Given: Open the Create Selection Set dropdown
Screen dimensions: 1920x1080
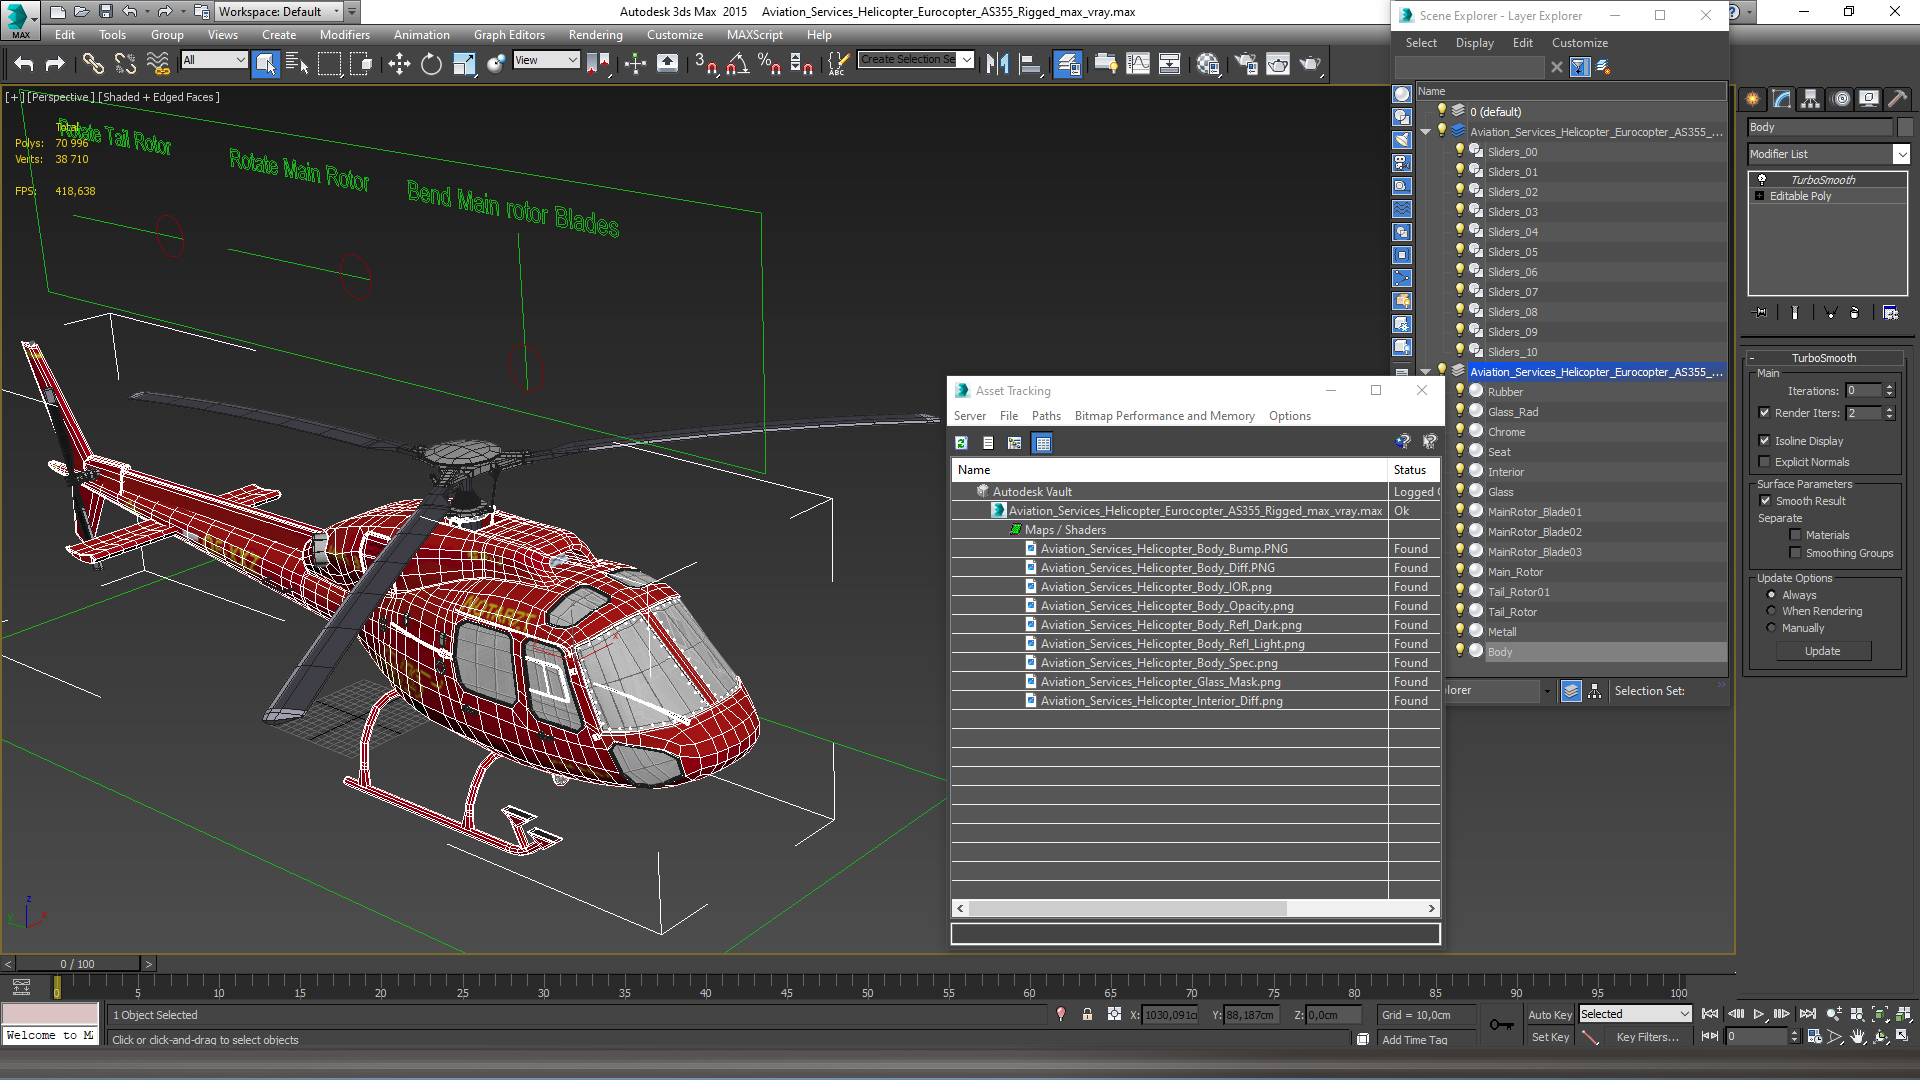Looking at the screenshot, I should coord(966,60).
